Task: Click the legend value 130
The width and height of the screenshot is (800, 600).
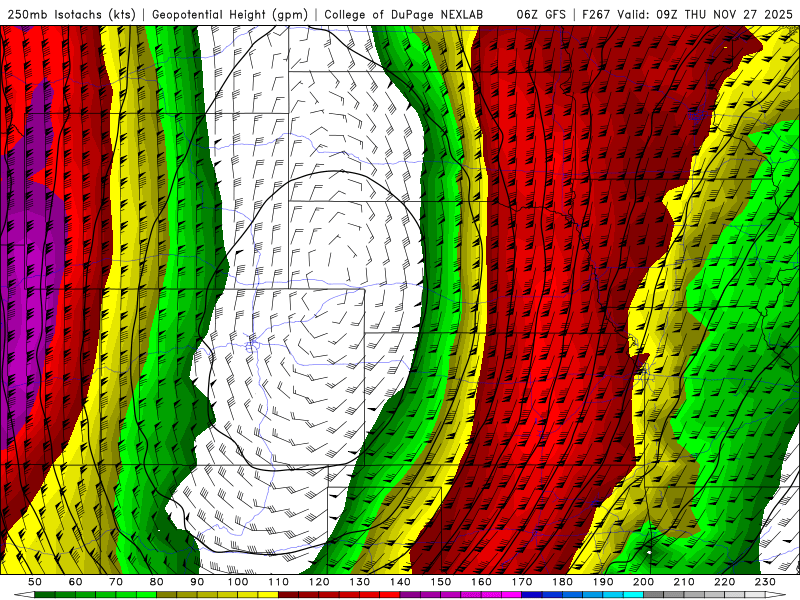Action: [360, 582]
